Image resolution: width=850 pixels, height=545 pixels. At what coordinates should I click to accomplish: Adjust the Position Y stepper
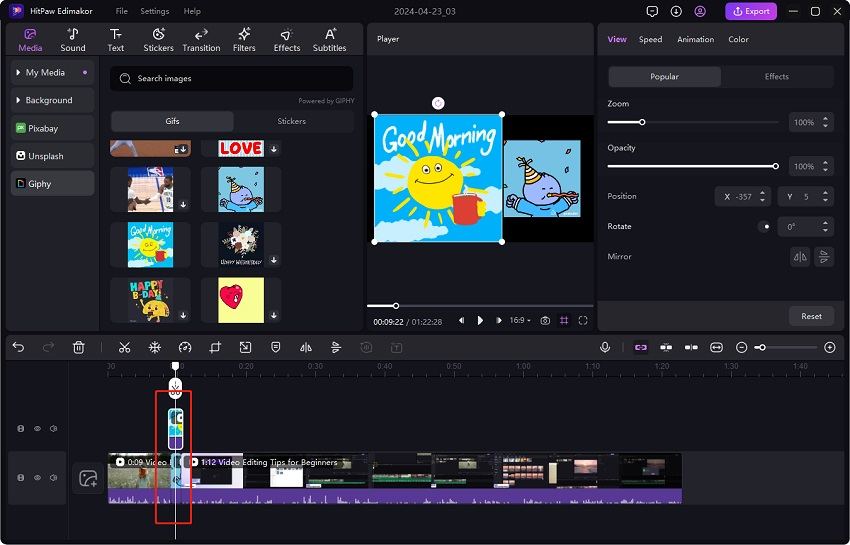[825, 196]
